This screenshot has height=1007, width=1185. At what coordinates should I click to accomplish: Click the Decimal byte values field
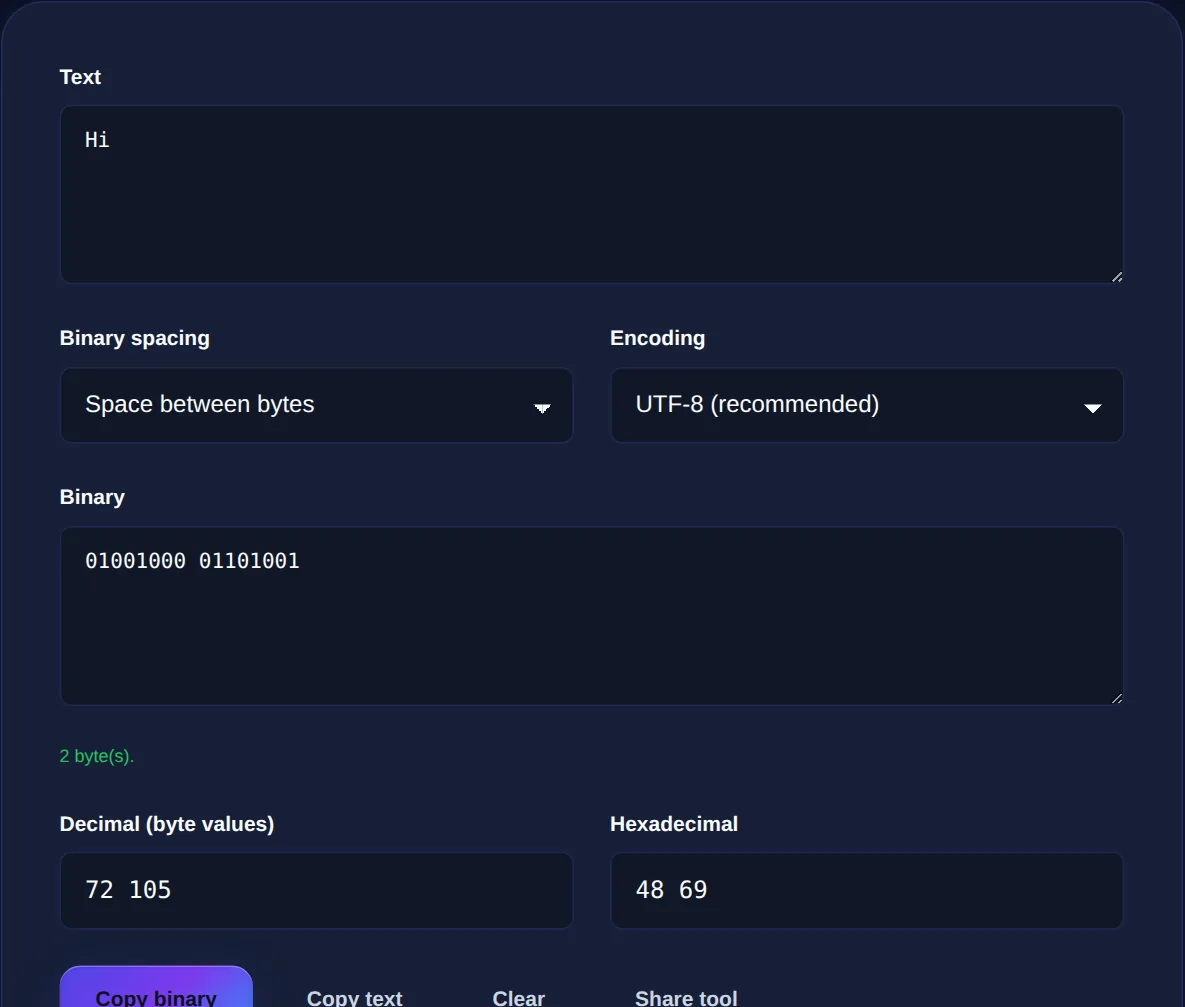coord(317,891)
